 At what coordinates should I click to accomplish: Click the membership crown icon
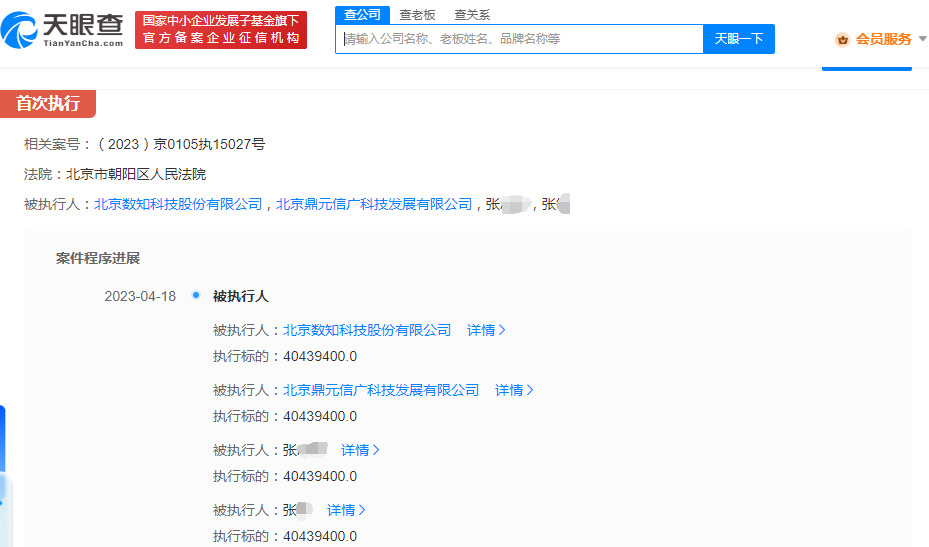pos(842,40)
